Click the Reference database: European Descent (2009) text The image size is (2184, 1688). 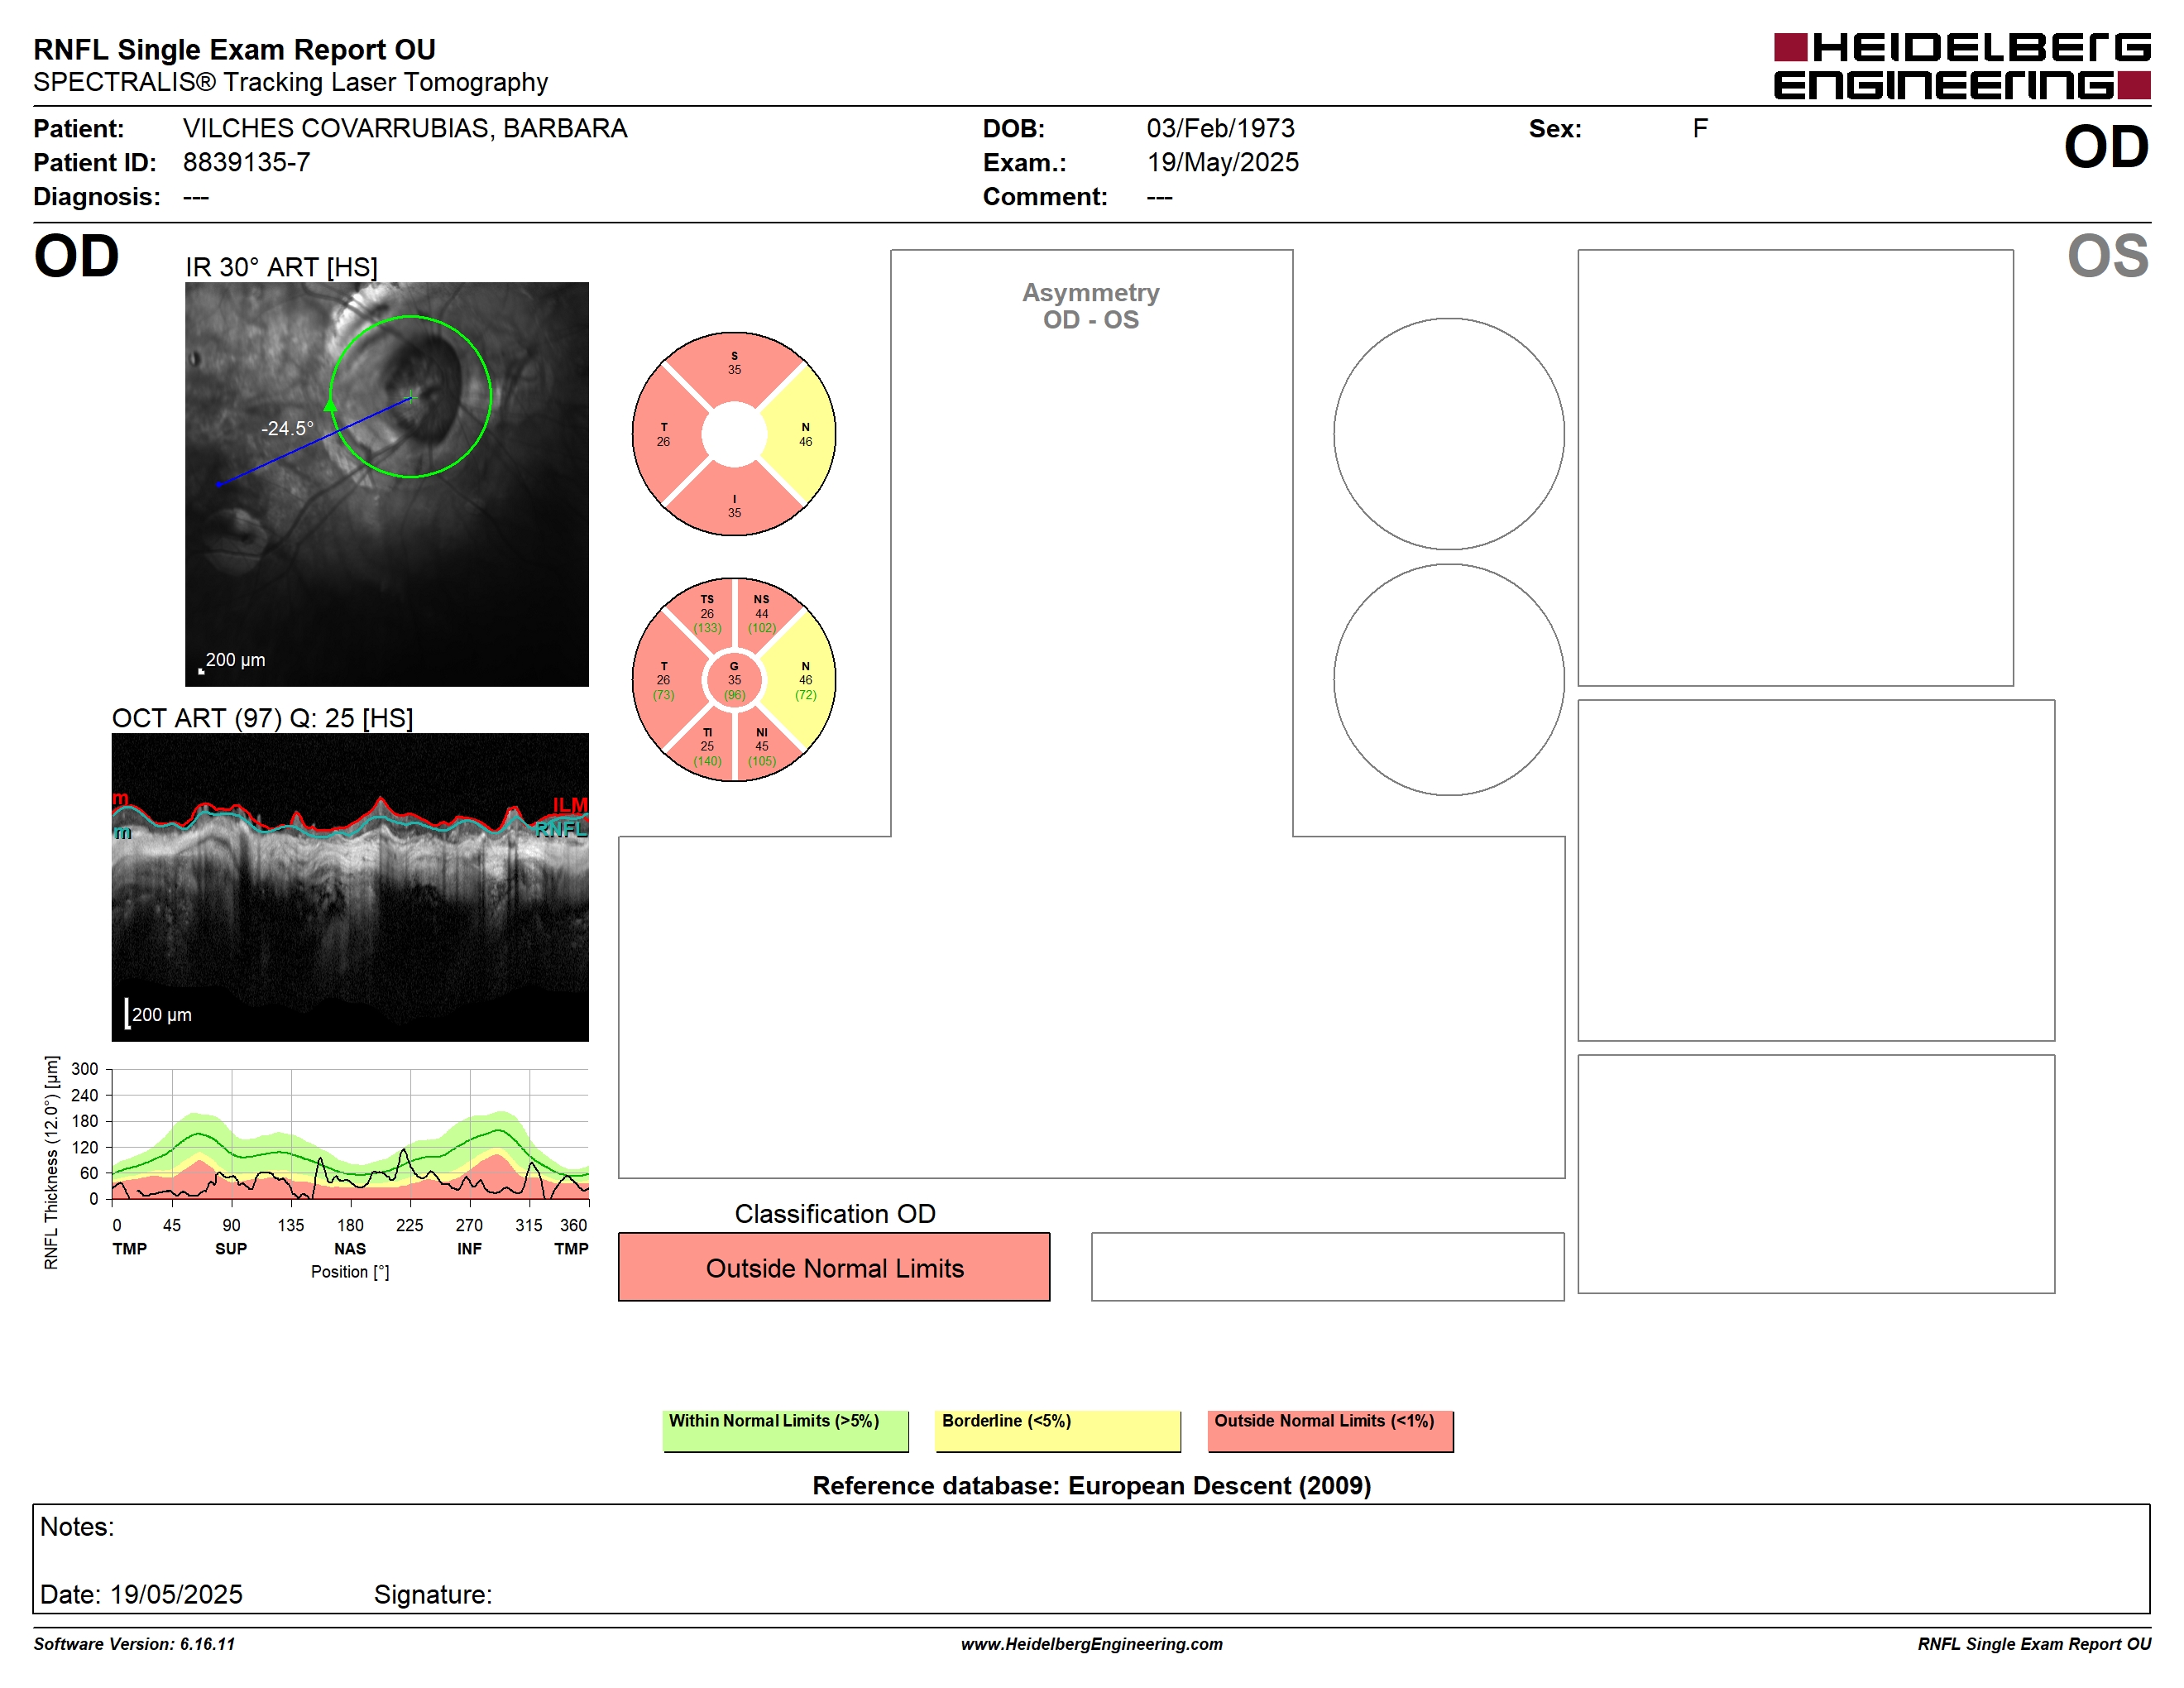(1091, 1485)
